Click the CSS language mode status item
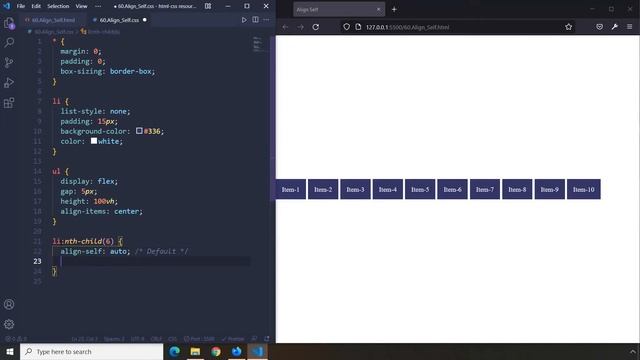Image resolution: width=640 pixels, height=360 pixels. tap(172, 339)
